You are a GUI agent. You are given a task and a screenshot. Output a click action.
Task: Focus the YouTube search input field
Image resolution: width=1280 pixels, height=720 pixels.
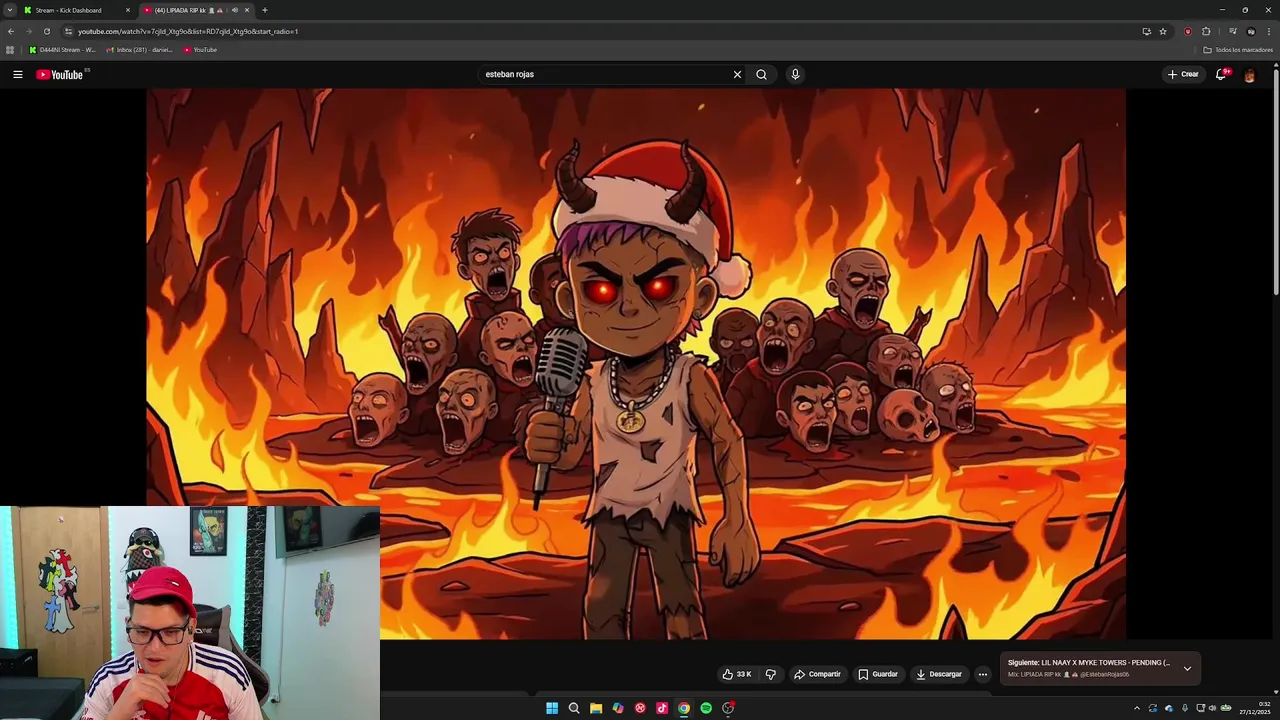[x=605, y=74]
